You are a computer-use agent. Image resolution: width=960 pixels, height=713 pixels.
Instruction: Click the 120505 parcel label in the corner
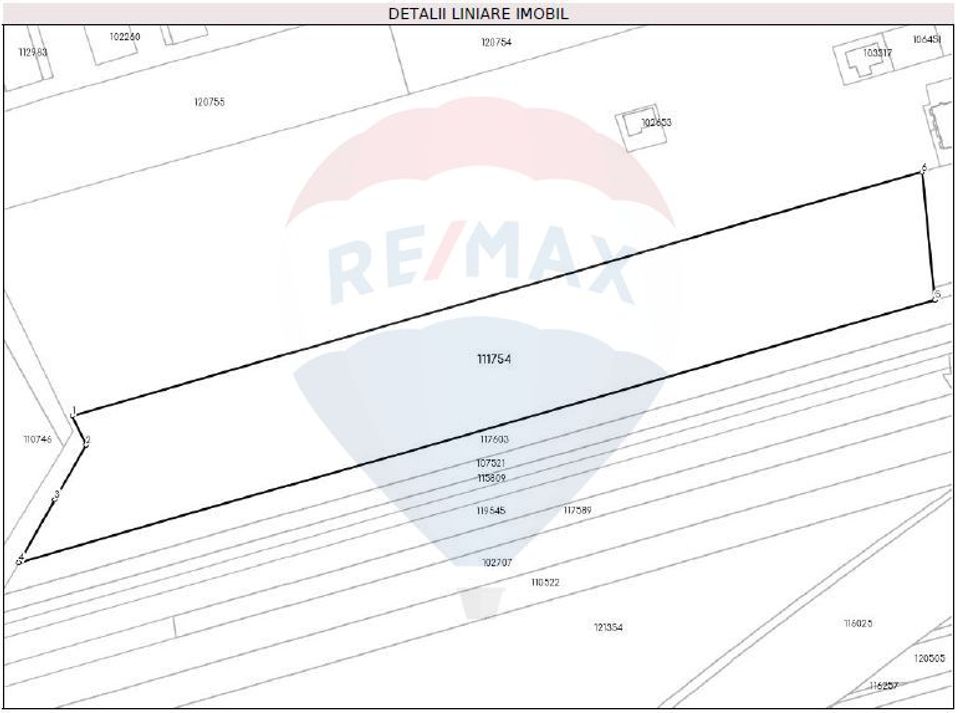[x=930, y=659]
